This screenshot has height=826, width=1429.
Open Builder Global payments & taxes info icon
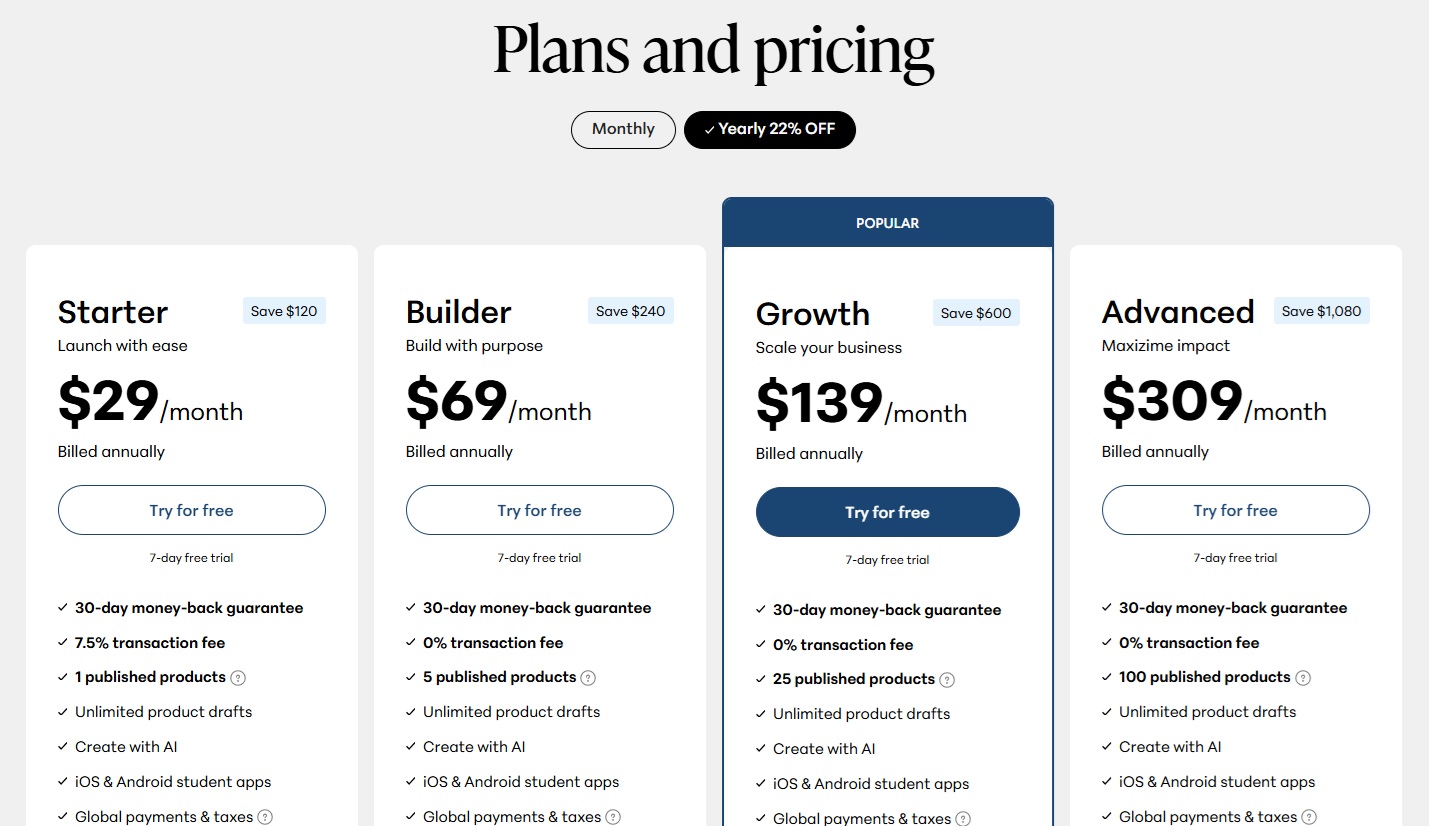point(613,817)
